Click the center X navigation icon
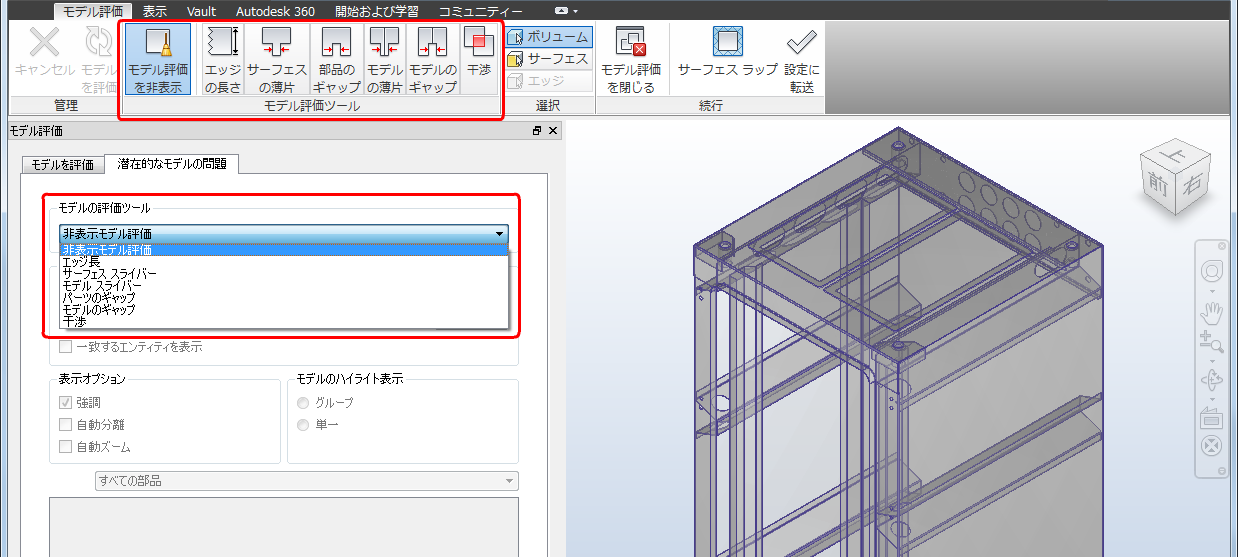This screenshot has width=1238, height=557. pos(1212,446)
